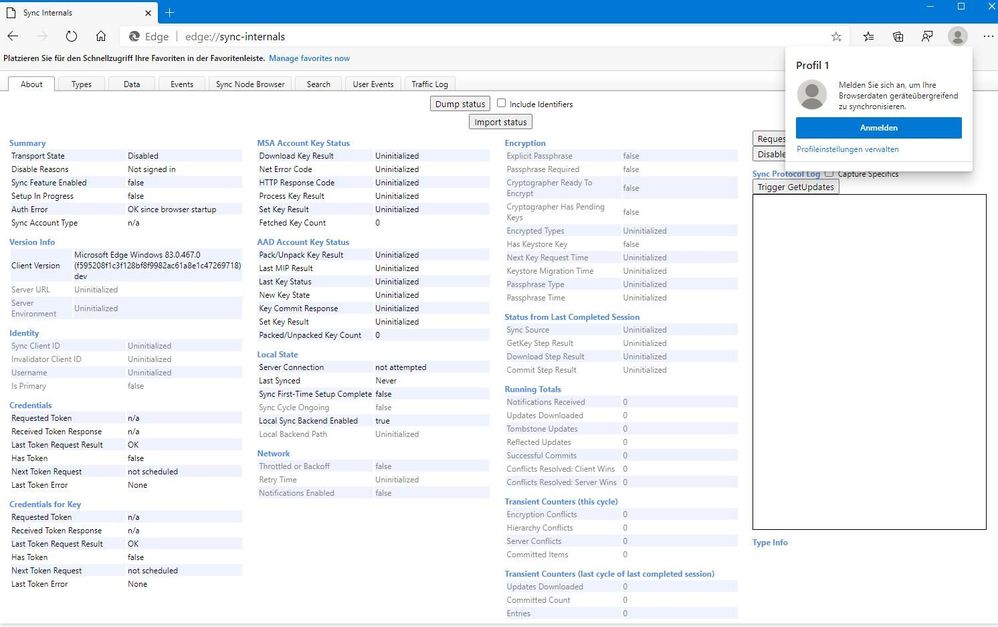Click the feedback icon in the toolbar
998x627 pixels.
click(927, 37)
